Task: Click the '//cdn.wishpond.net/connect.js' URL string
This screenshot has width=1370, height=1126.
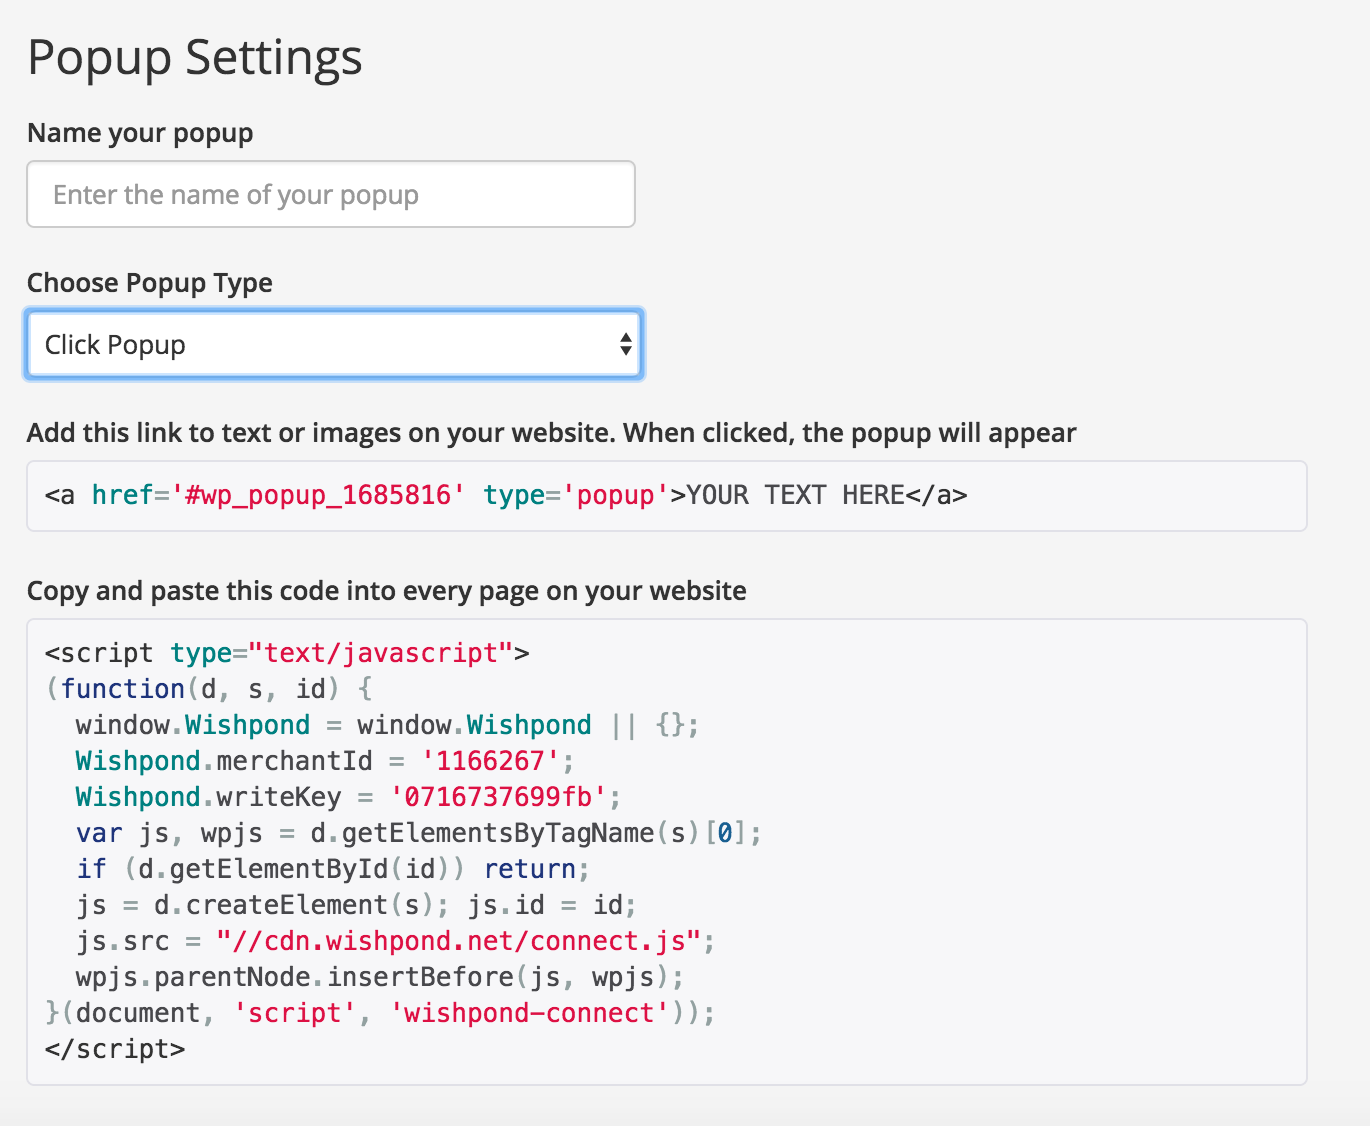Action: pyautogui.click(x=459, y=941)
